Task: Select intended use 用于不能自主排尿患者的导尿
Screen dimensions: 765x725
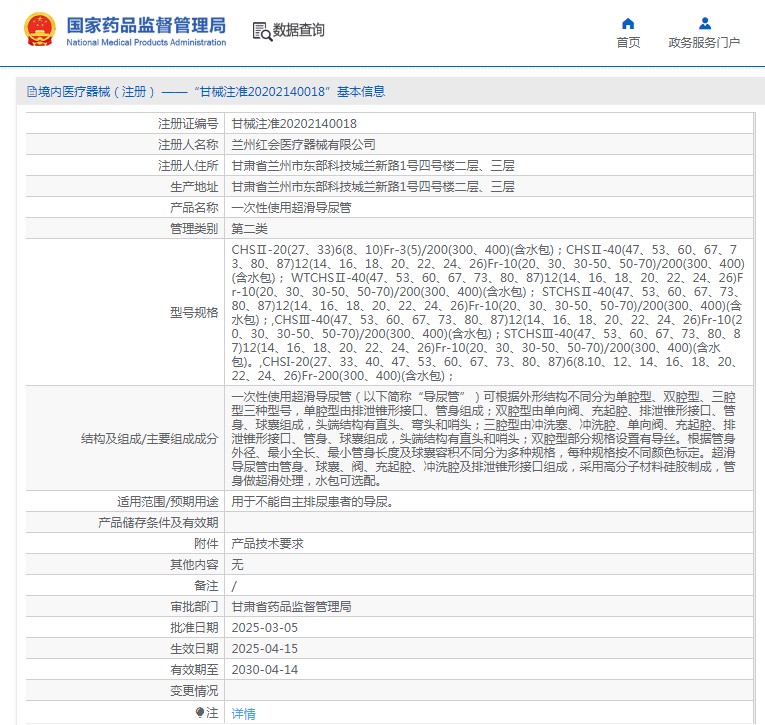Action: [x=312, y=502]
